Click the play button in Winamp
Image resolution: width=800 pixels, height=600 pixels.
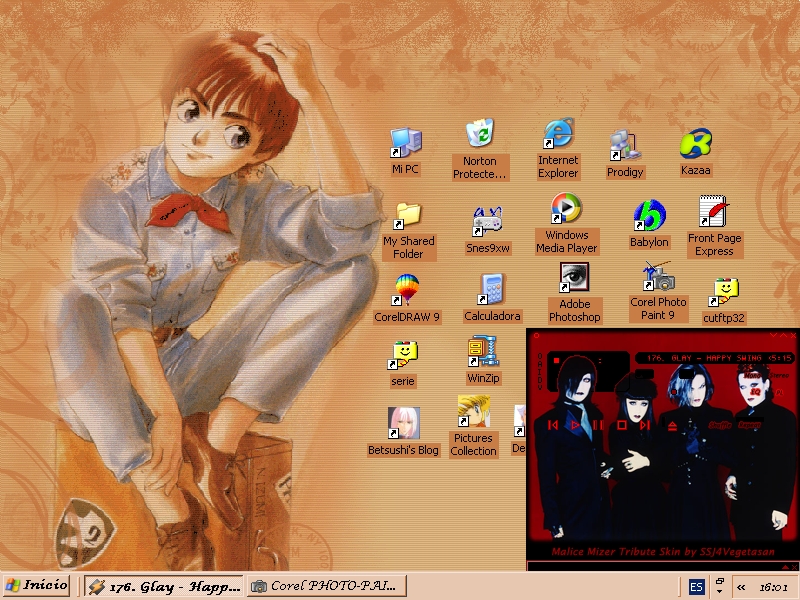(575, 425)
